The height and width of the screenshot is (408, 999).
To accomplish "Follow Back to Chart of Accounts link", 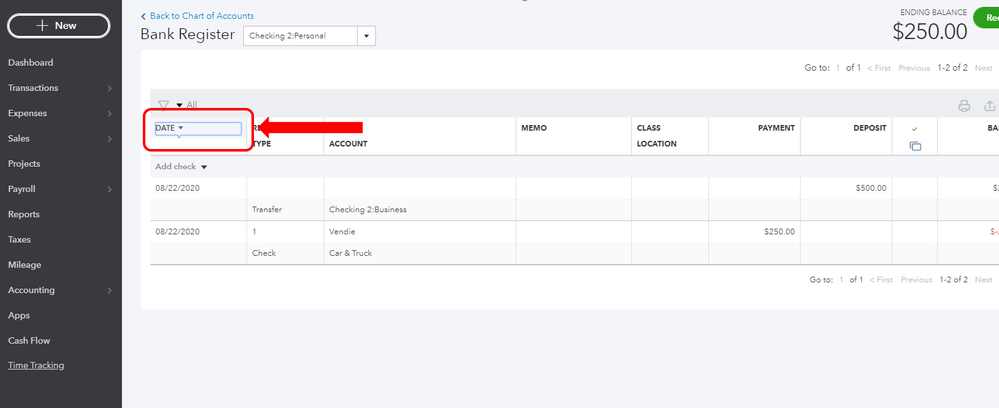I will click(197, 16).
